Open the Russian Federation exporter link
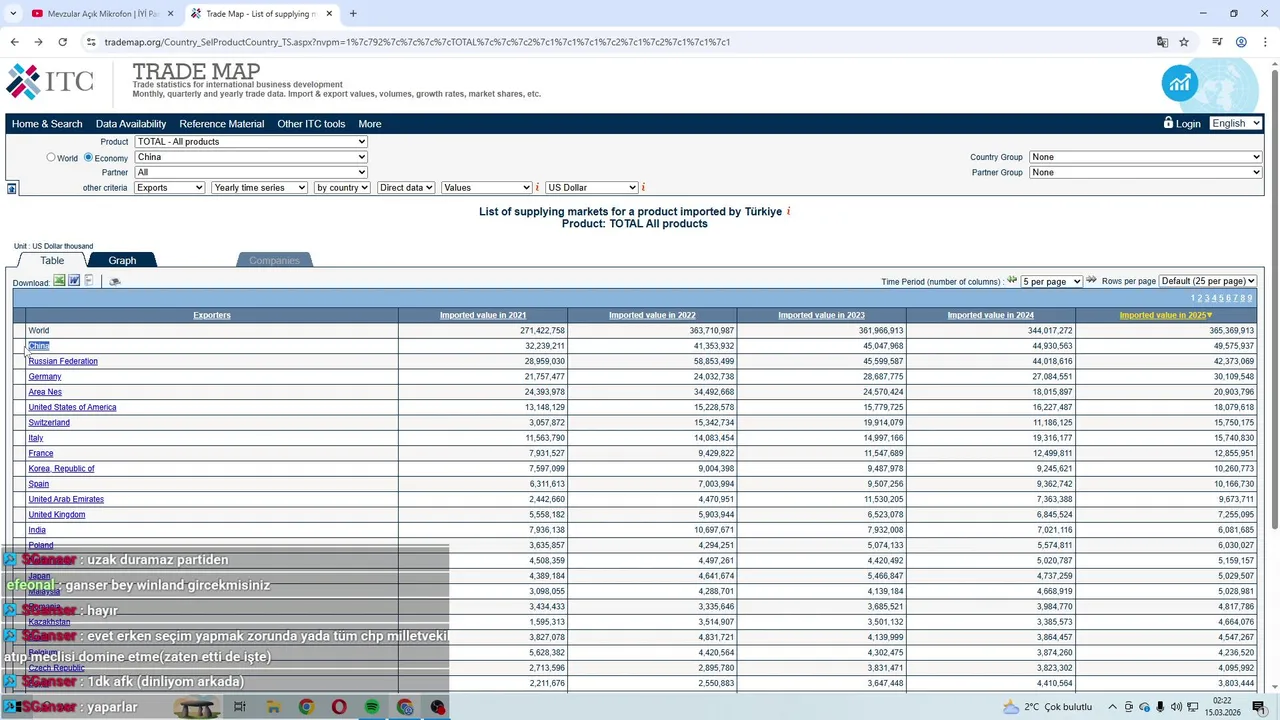Viewport: 1280px width, 720px height. 63,361
